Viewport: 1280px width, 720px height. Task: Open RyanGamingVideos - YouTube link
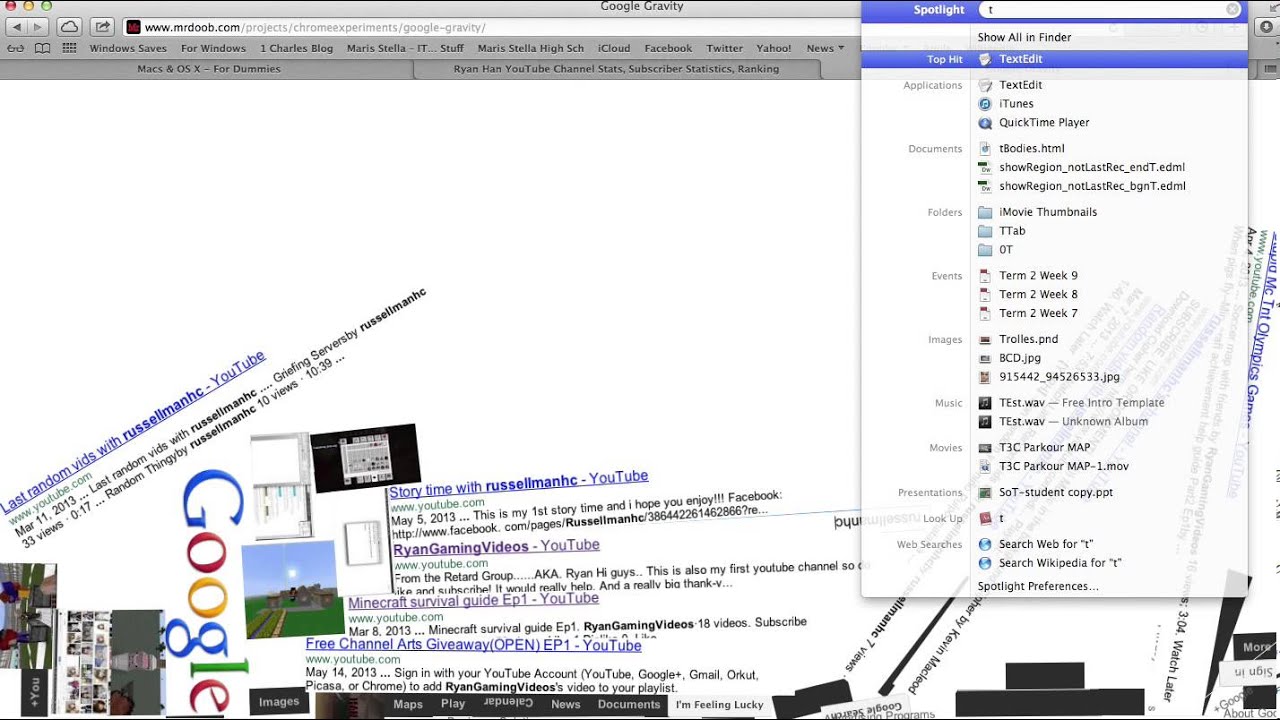[496, 547]
